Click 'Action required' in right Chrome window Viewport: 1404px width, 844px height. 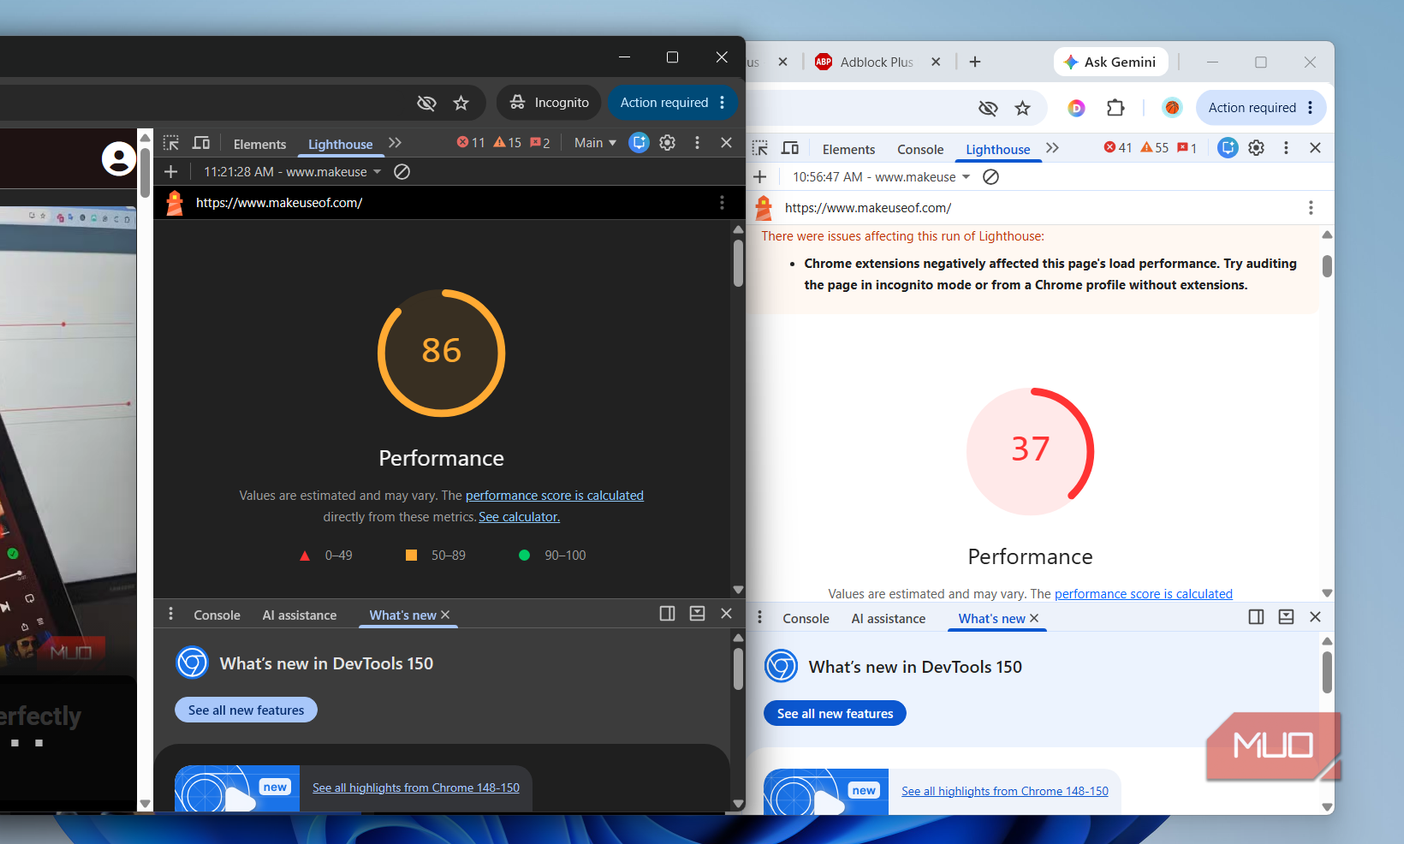pos(1261,108)
